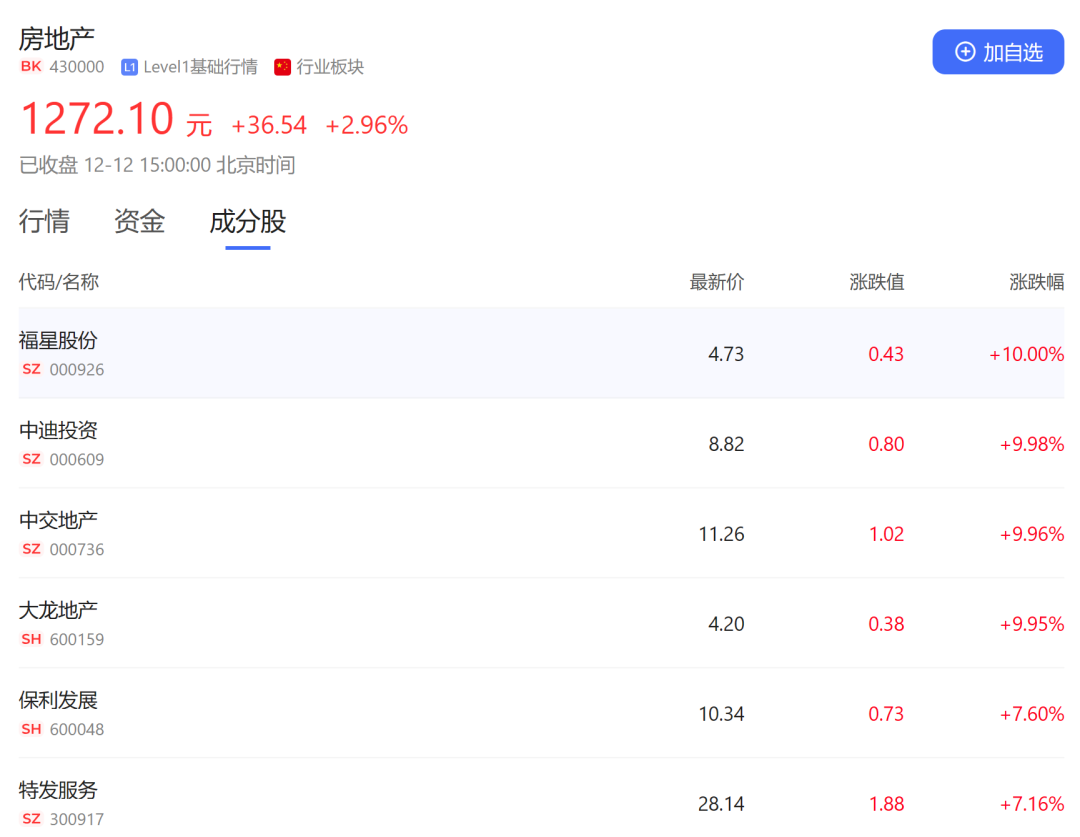Sort by the 涨跌值 column header
1080x837 pixels.
877,282
